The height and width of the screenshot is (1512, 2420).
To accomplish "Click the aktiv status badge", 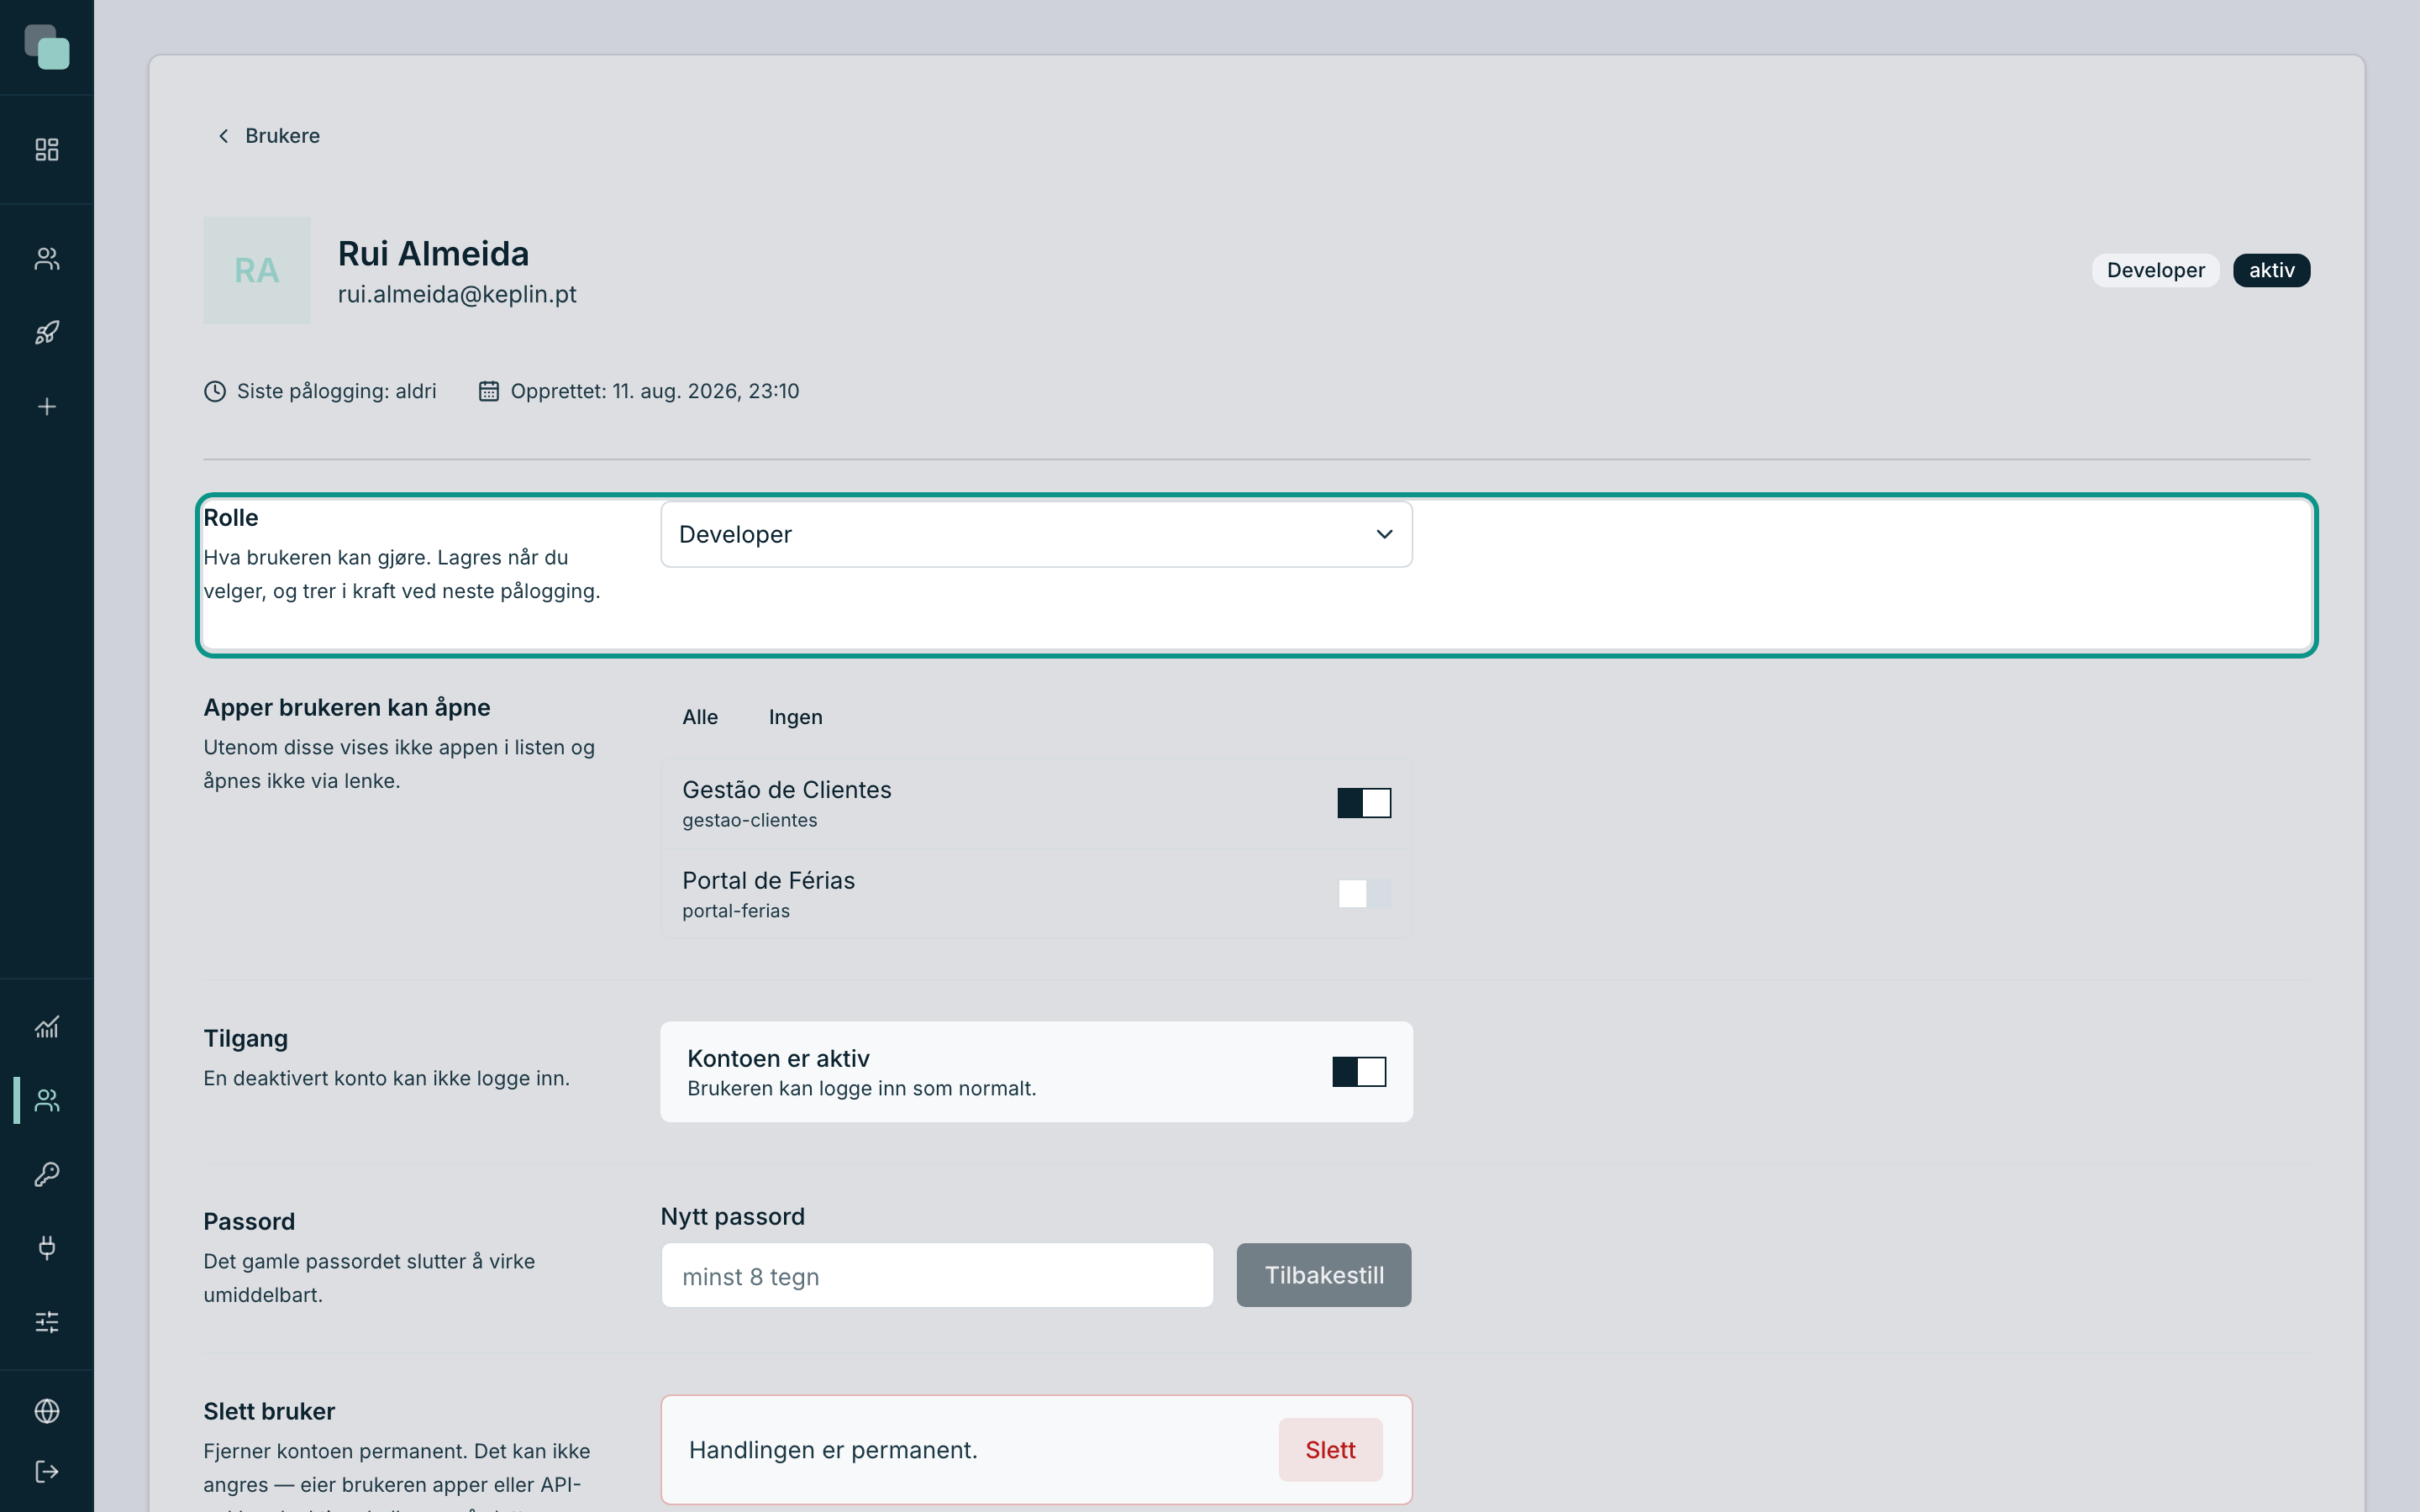I will click(x=2271, y=270).
